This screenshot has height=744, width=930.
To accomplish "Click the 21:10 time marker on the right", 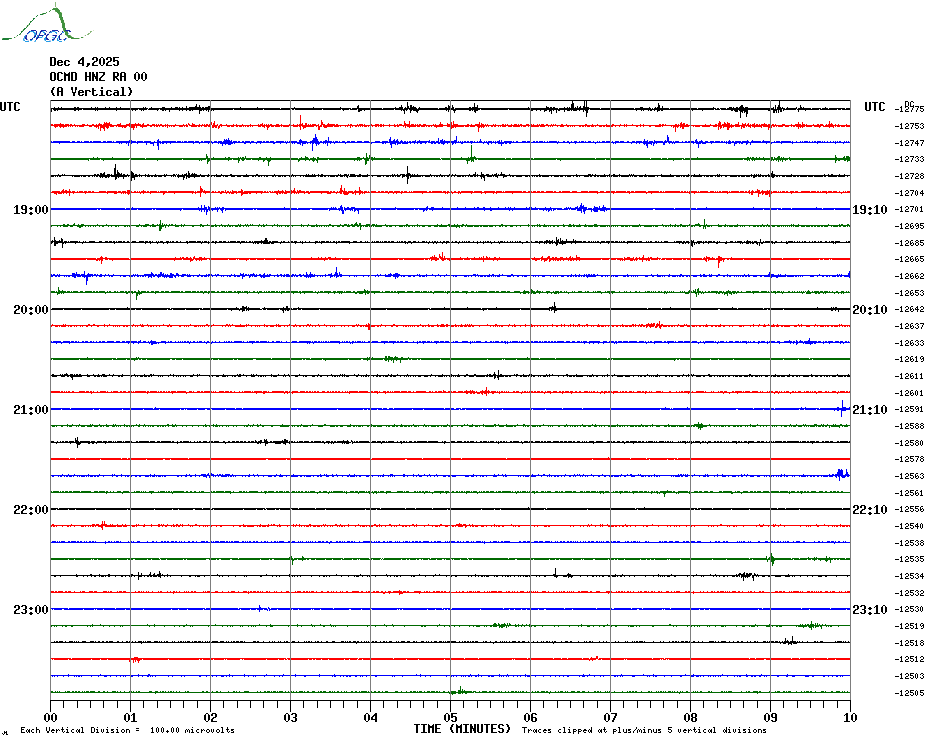I will point(869,410).
